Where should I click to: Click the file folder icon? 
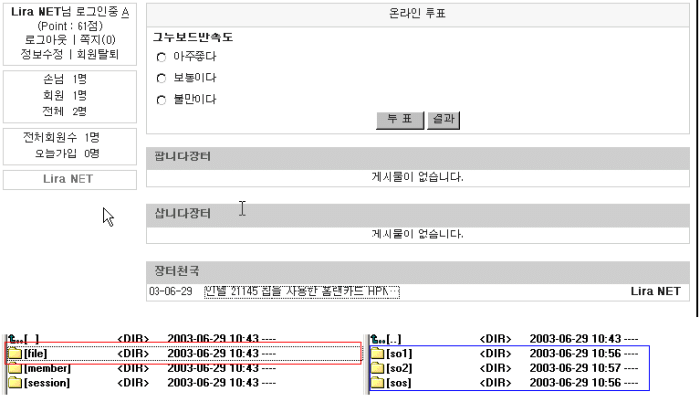[15, 353]
